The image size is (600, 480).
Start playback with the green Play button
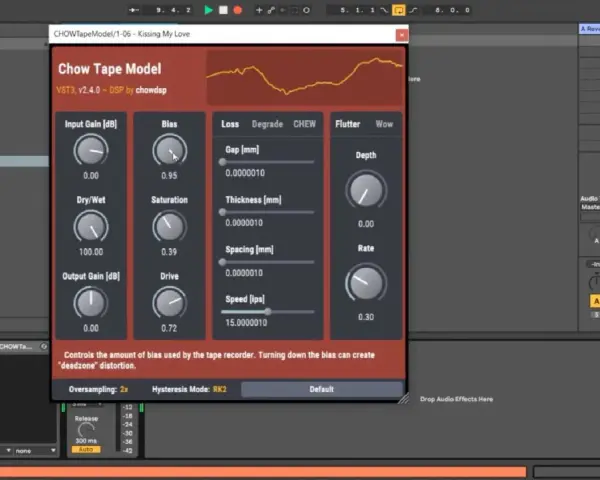(x=208, y=10)
